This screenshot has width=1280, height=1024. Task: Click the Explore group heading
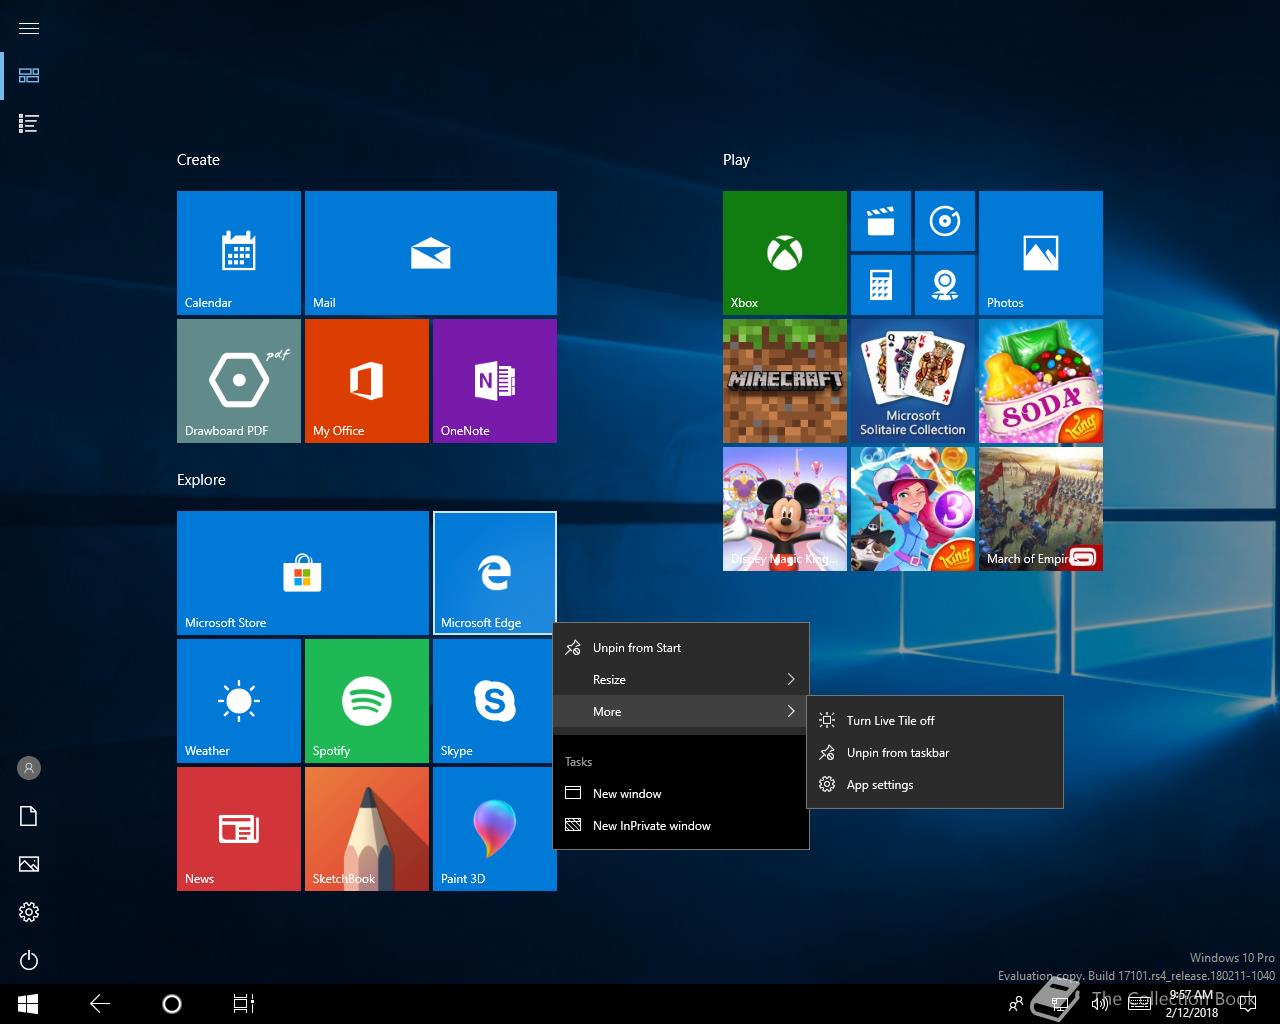click(x=201, y=480)
